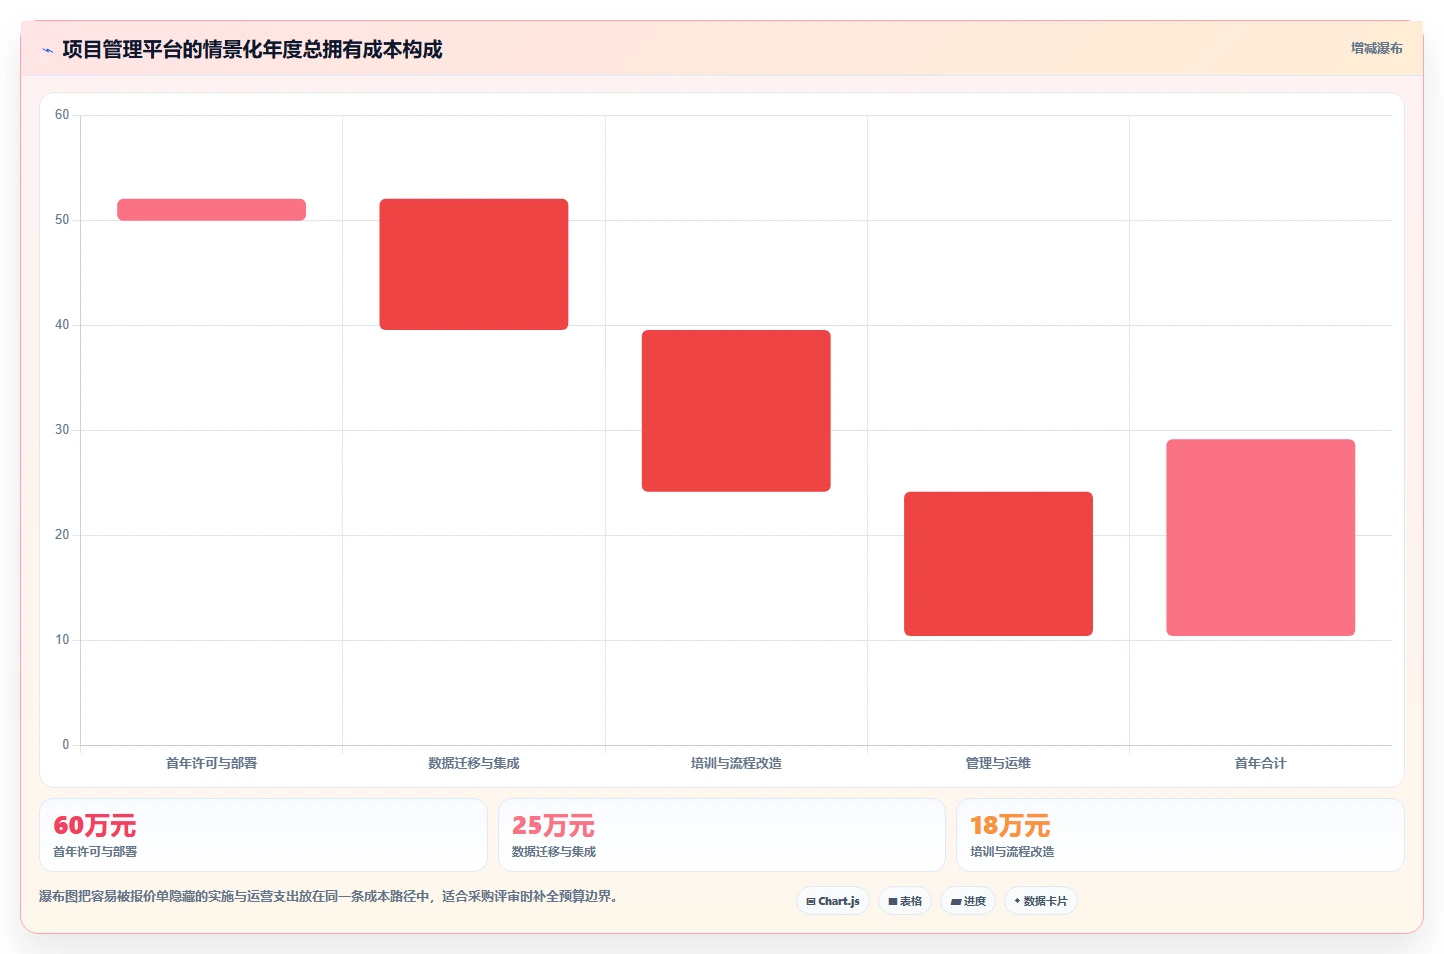This screenshot has width=1444, height=954.
Task: Open the 18万元 培训与流程改造 card
Action: [1180, 835]
